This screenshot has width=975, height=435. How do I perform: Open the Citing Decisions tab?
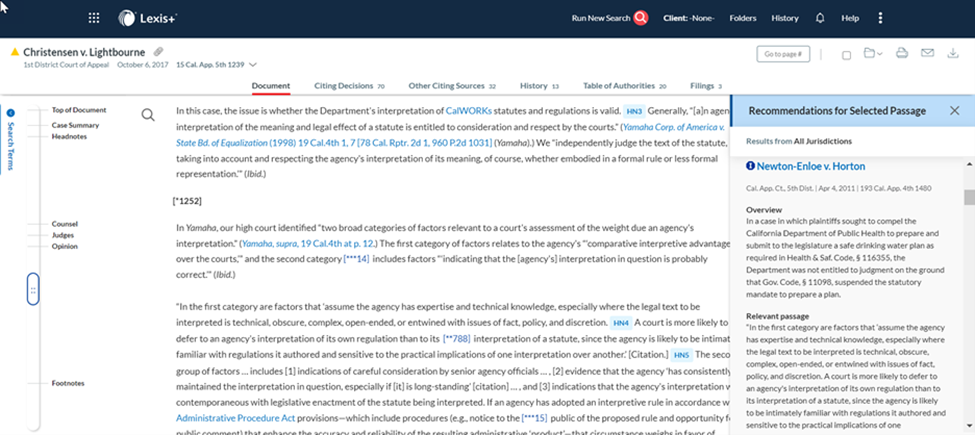click(349, 86)
